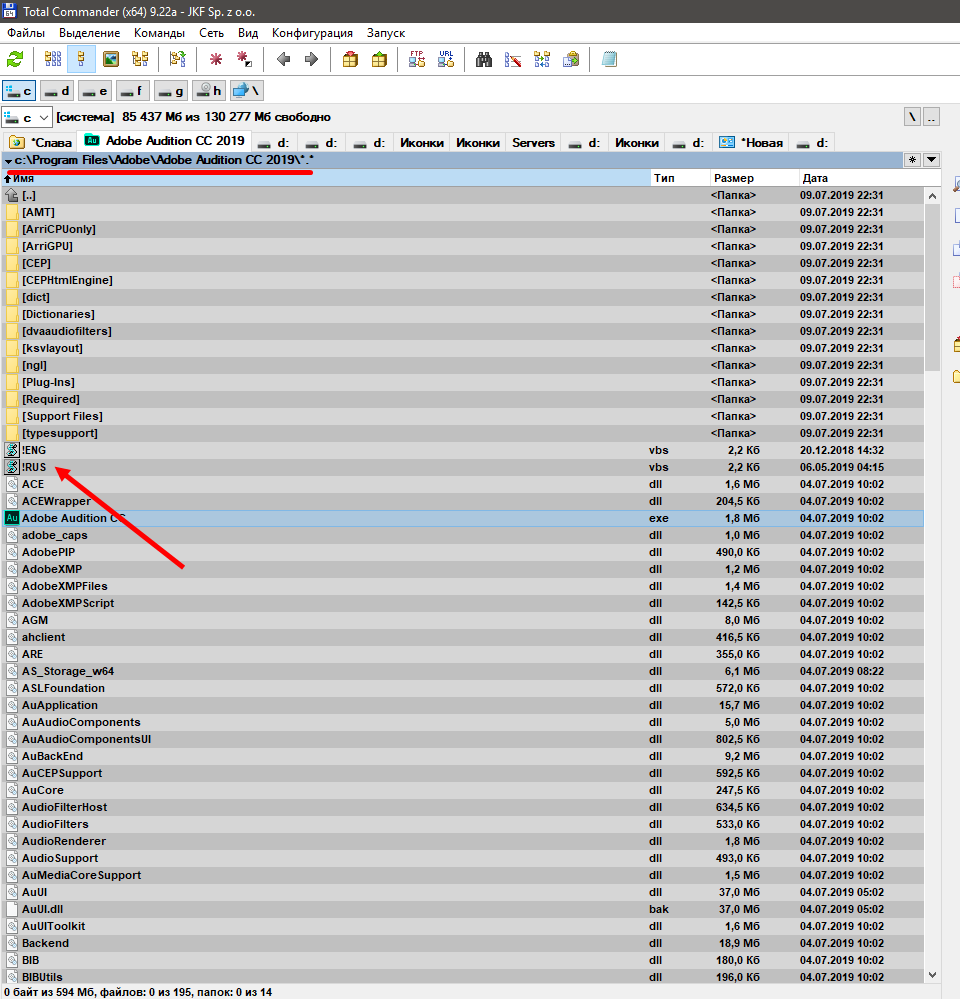This screenshot has height=999, width=960.
Task: Click the green Refresh panel icon
Action: [x=15, y=60]
